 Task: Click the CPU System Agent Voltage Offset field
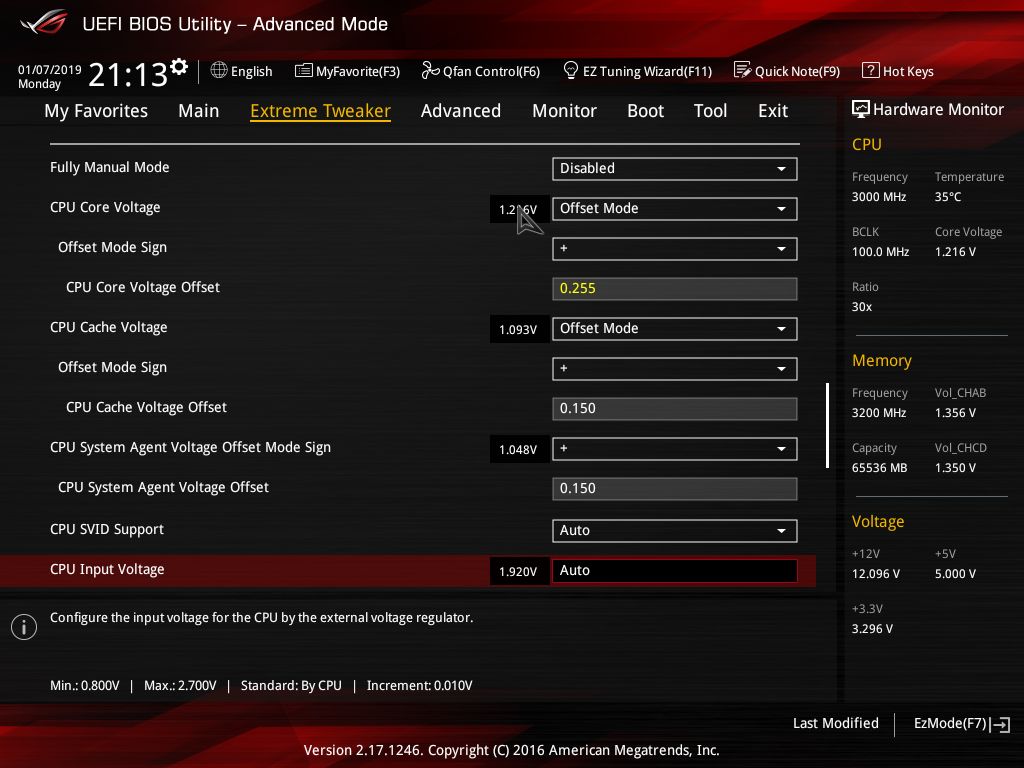[675, 488]
